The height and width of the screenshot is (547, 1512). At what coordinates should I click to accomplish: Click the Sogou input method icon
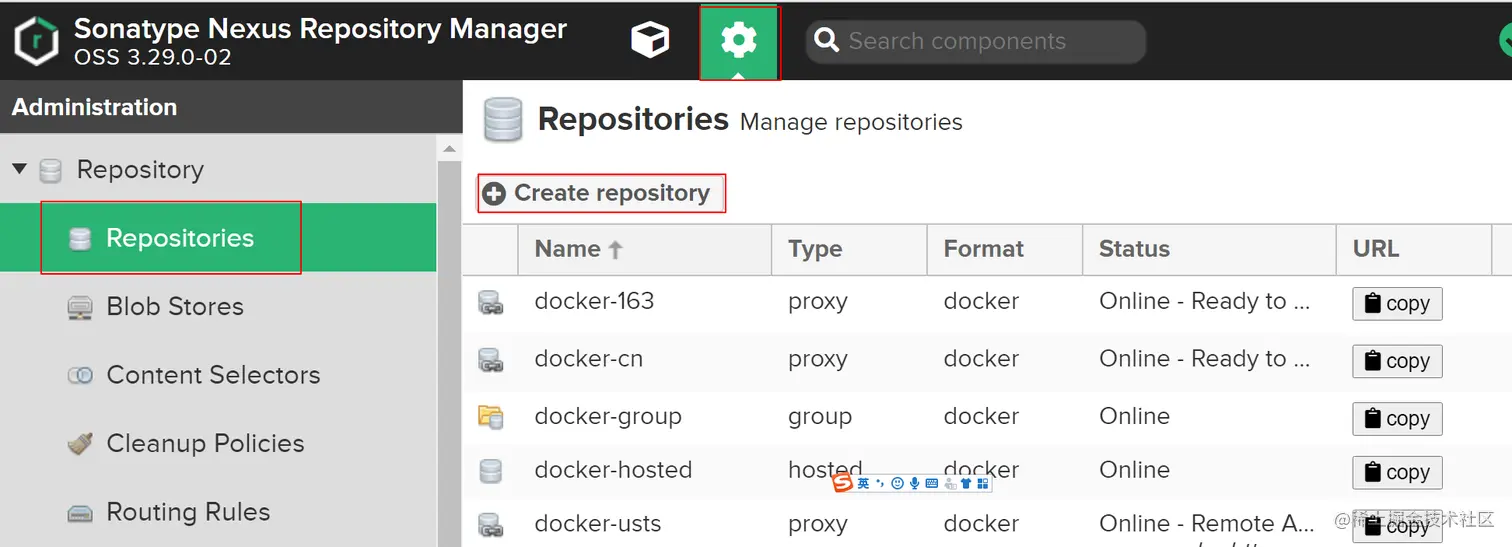point(843,484)
